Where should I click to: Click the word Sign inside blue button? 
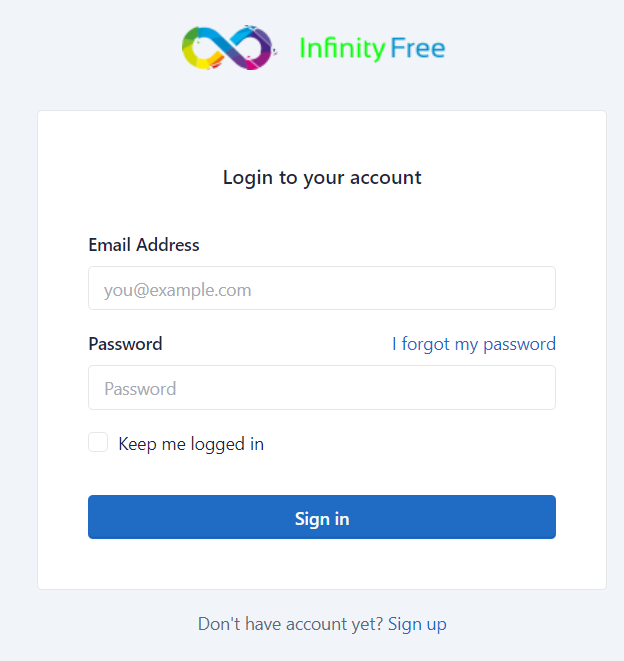click(x=312, y=519)
